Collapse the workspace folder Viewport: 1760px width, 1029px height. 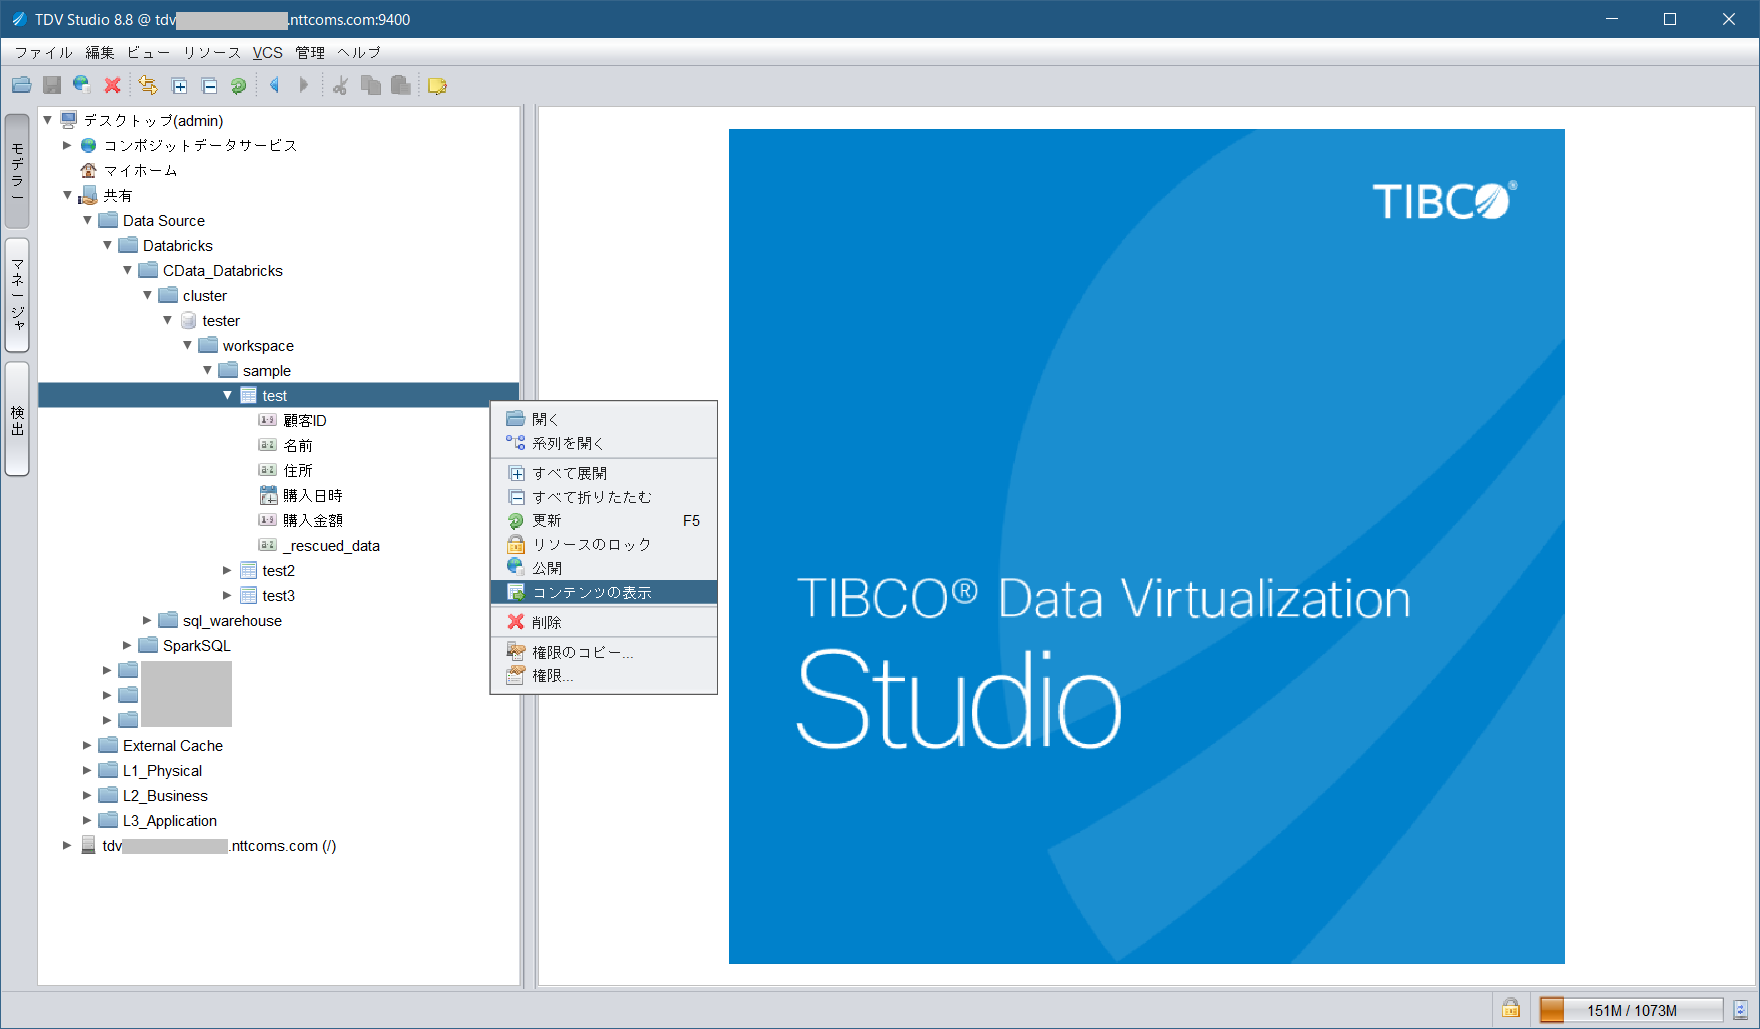pos(187,345)
